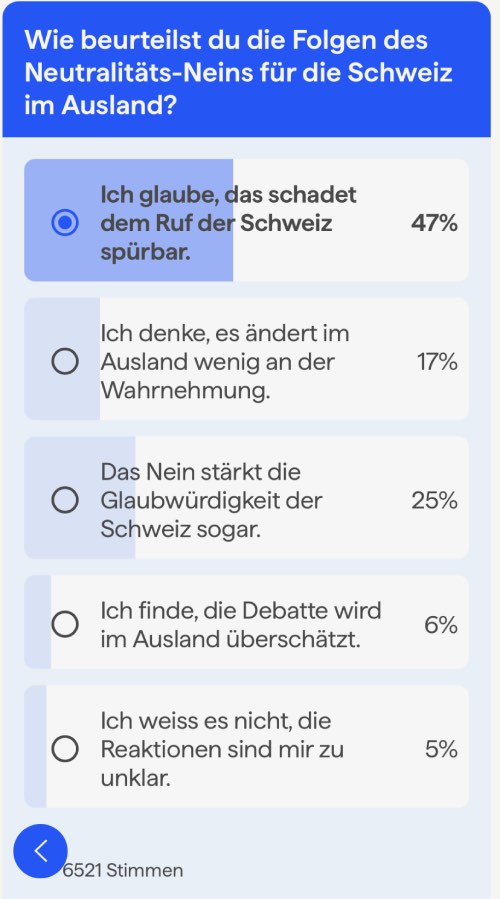Image resolution: width=500 pixels, height=899 pixels.
Task: Click the light progress bar of 25% option
Action: pyautogui.click(x=80, y=497)
